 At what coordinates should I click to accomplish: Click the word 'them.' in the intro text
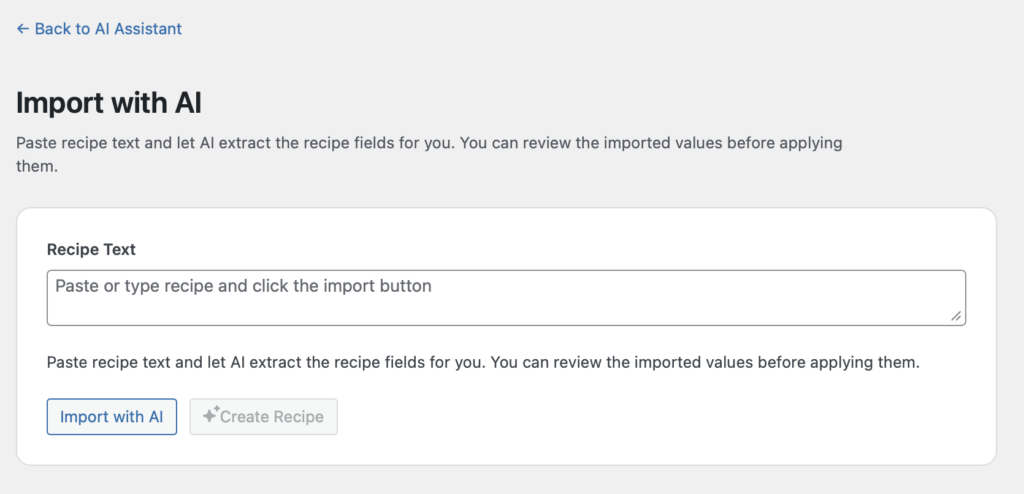[x=37, y=167]
